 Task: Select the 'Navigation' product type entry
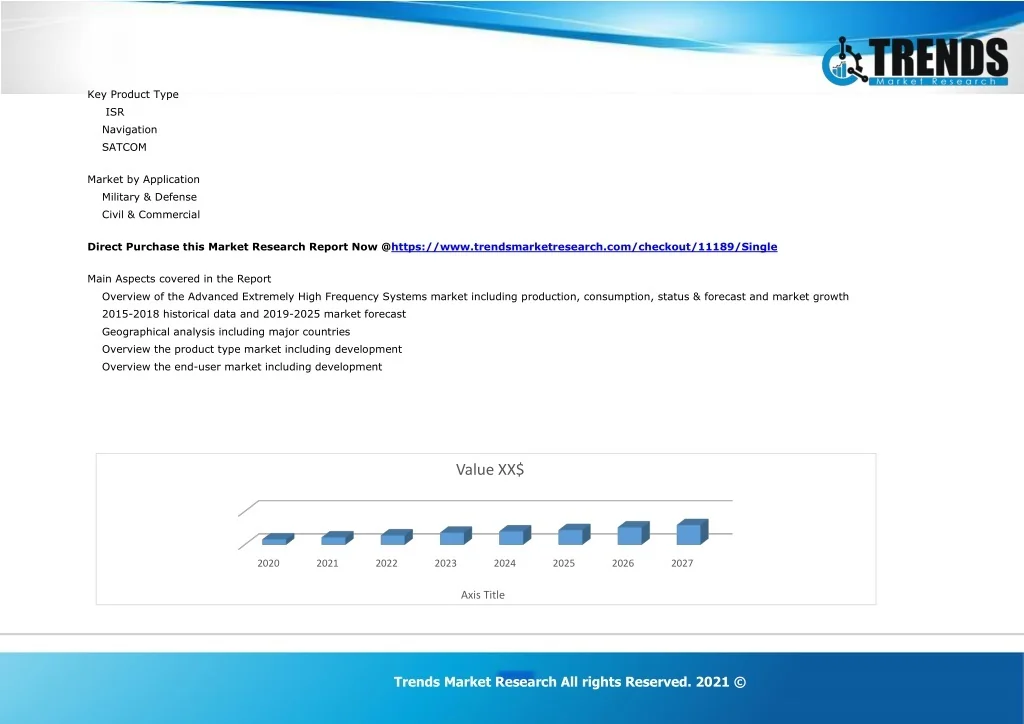point(129,130)
